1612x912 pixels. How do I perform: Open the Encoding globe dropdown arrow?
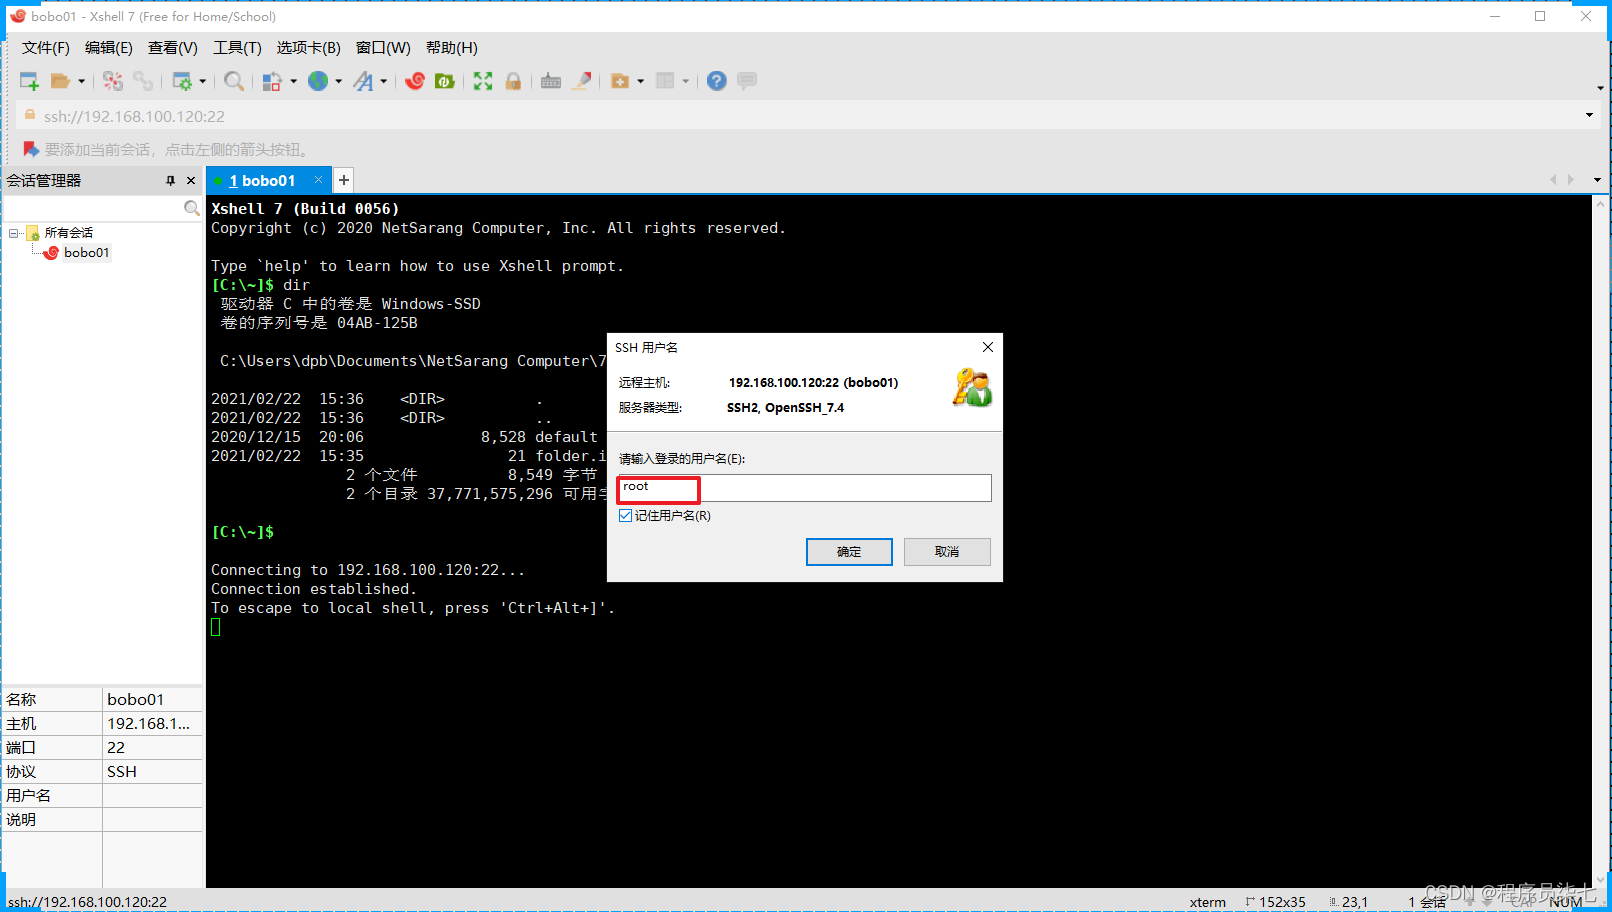click(338, 81)
